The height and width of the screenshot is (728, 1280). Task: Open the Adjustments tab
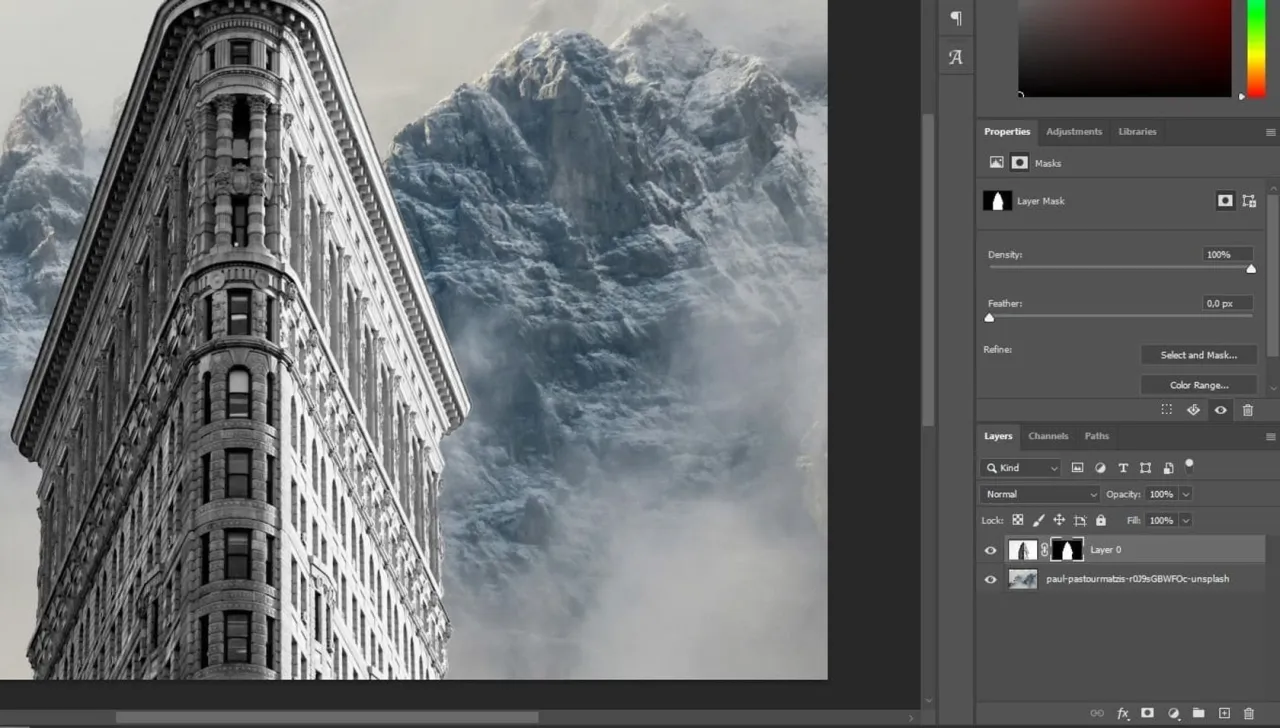point(1074,131)
